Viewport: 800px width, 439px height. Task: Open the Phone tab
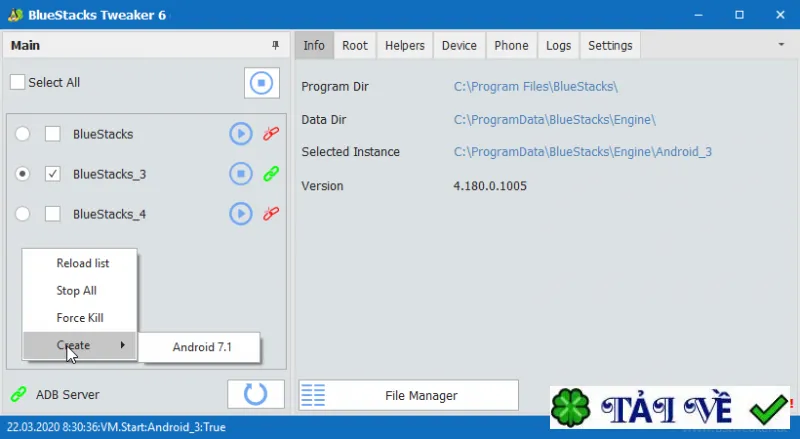(x=511, y=45)
